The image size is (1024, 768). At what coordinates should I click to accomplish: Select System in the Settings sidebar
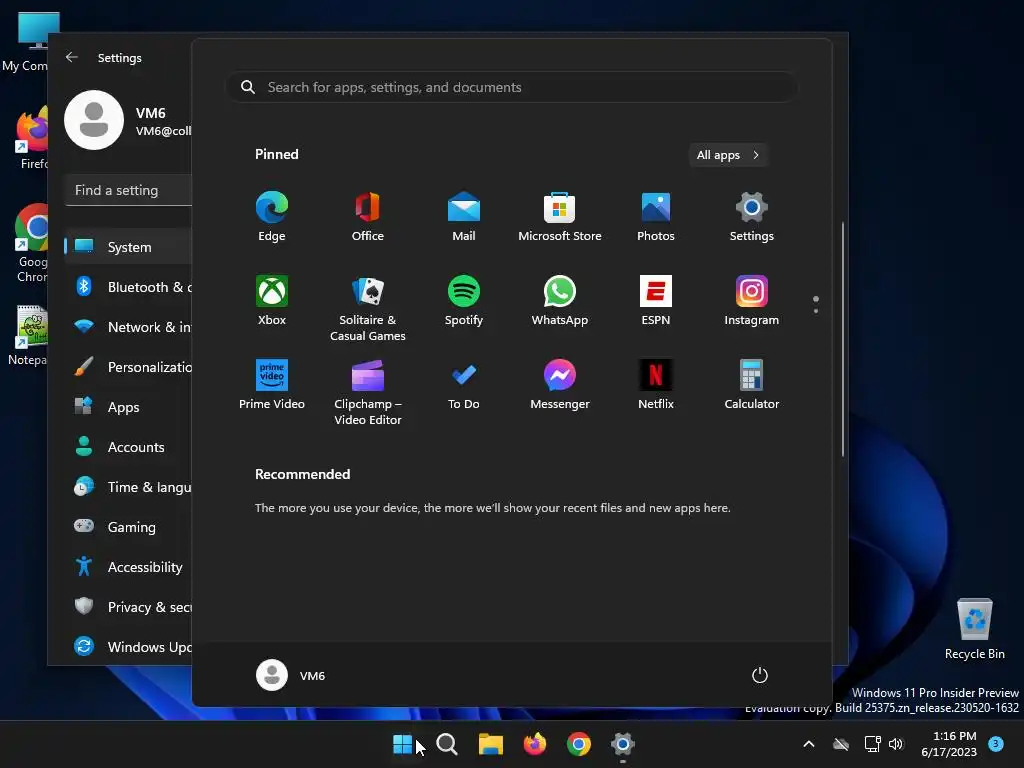(x=128, y=247)
